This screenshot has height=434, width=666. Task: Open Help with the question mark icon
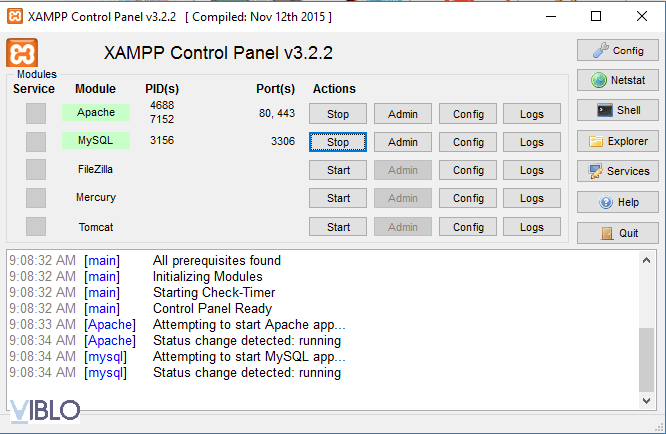(618, 202)
